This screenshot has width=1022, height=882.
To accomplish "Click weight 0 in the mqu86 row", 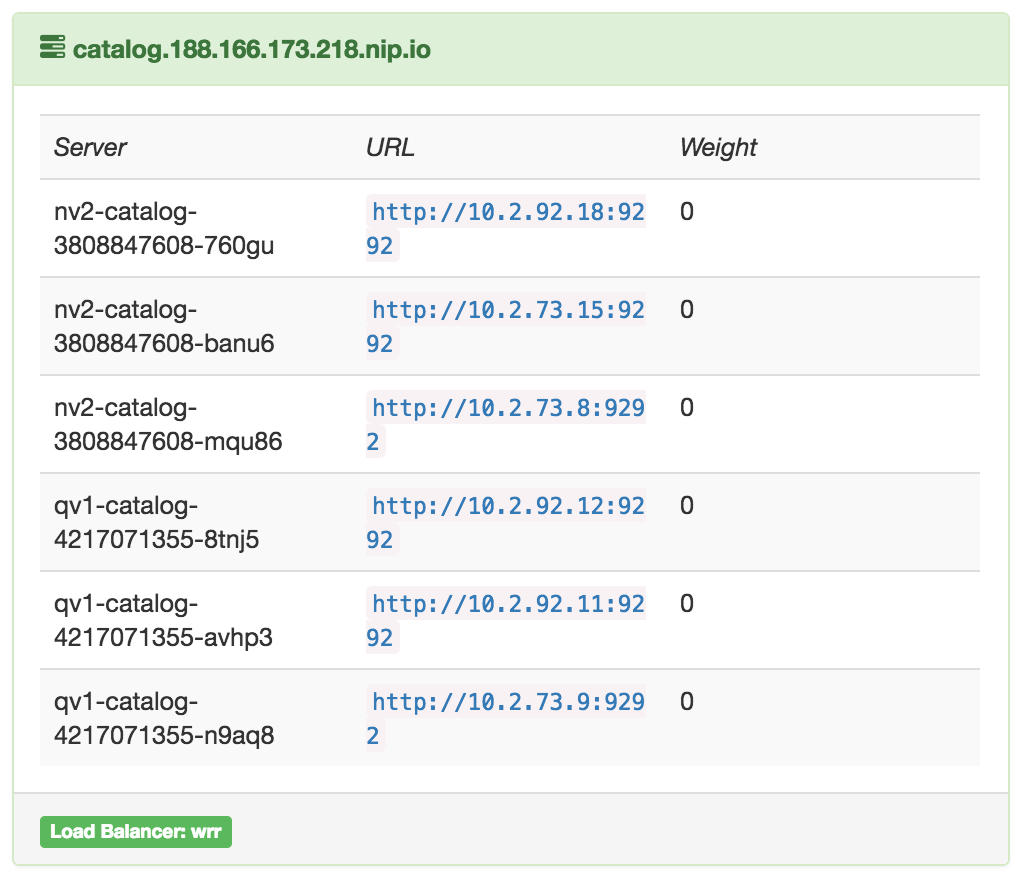I will pos(686,407).
